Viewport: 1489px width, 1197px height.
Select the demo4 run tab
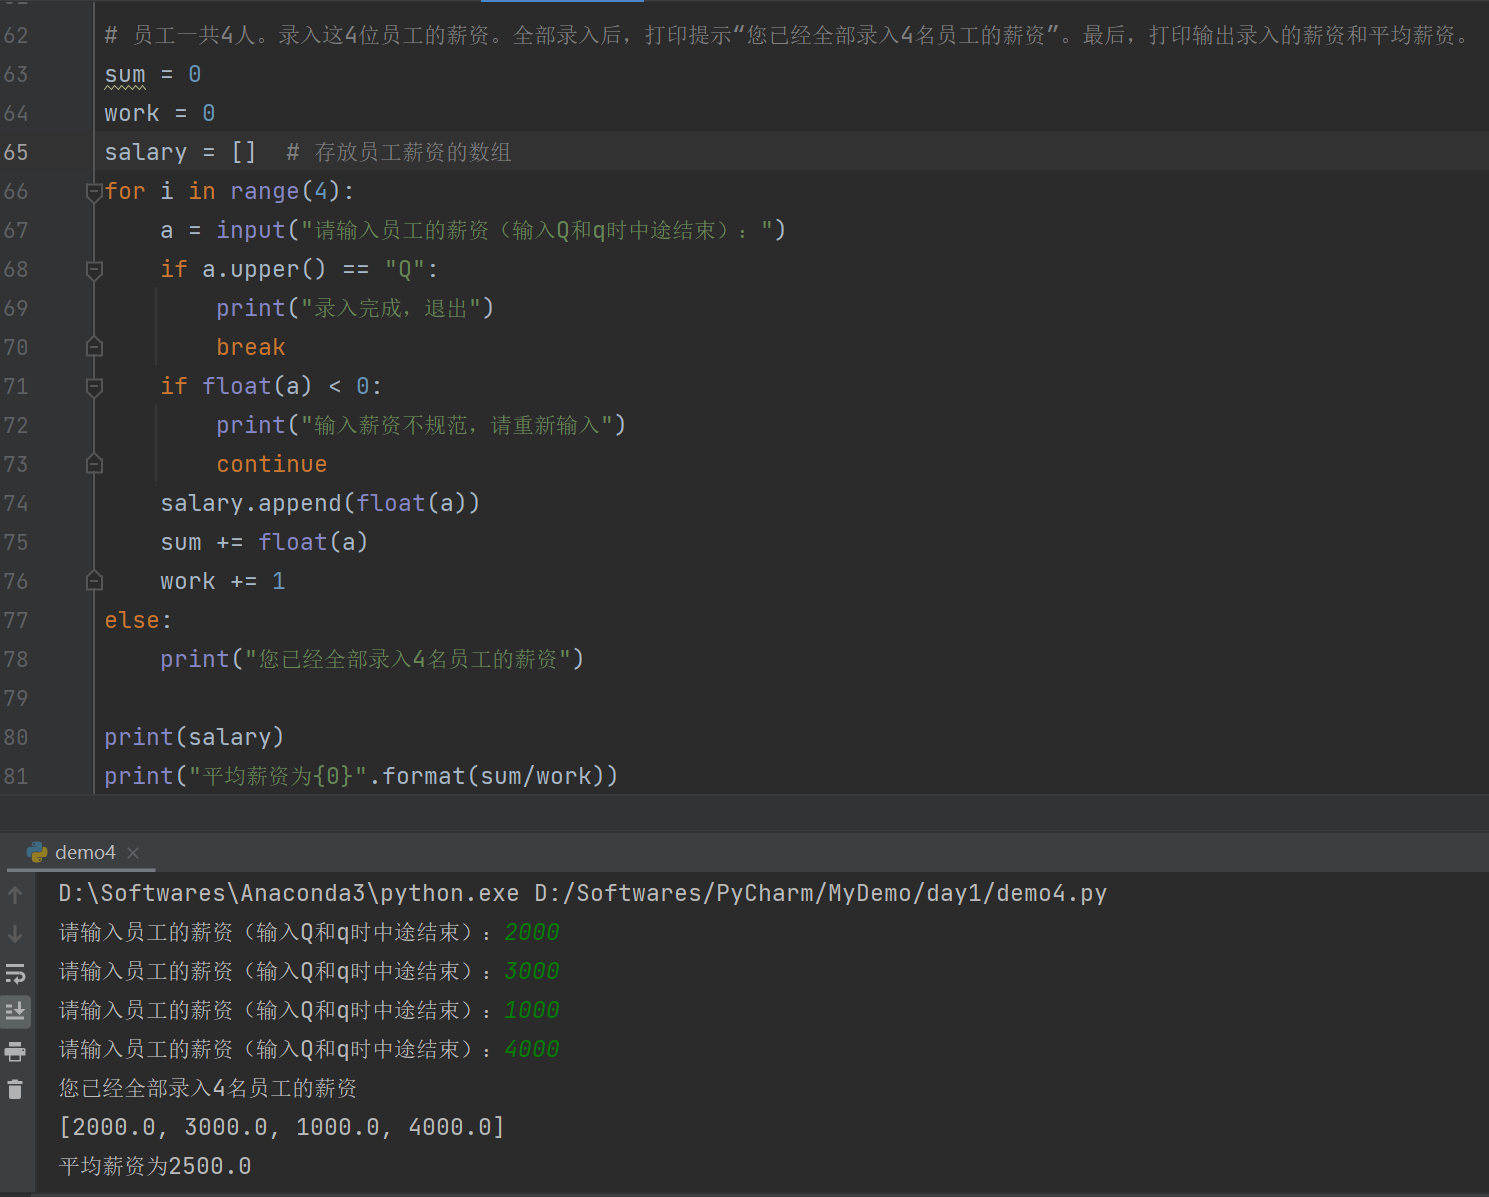pyautogui.click(x=84, y=853)
